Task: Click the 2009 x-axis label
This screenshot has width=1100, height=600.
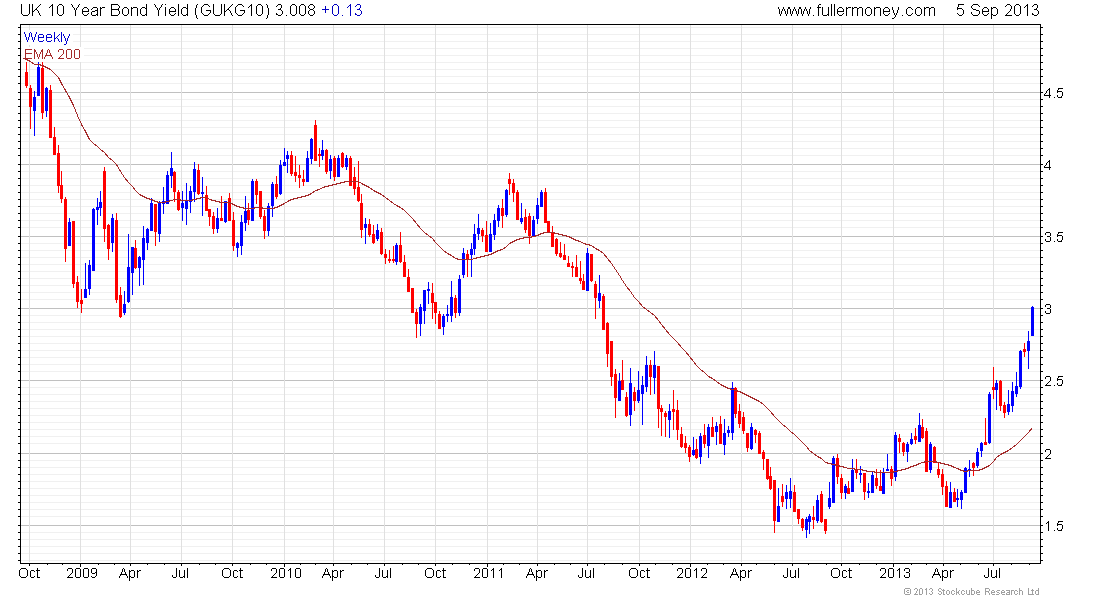Action: pos(81,573)
